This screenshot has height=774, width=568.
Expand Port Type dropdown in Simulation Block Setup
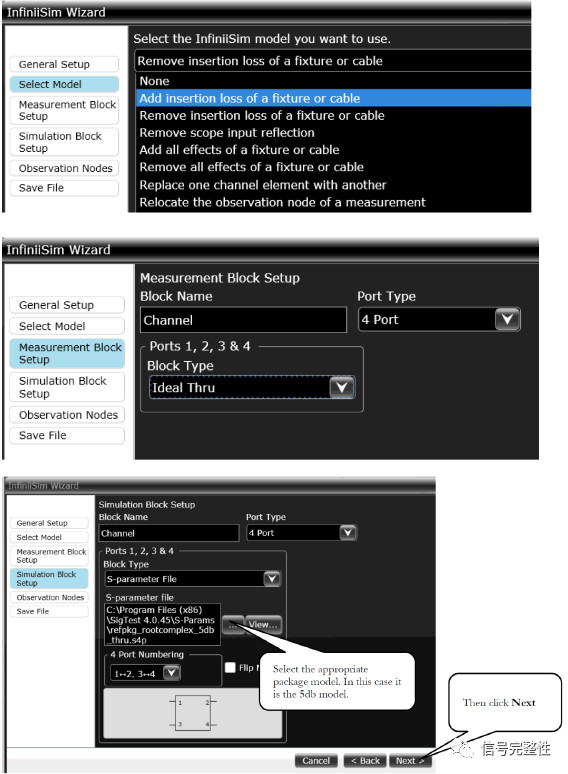pos(348,533)
